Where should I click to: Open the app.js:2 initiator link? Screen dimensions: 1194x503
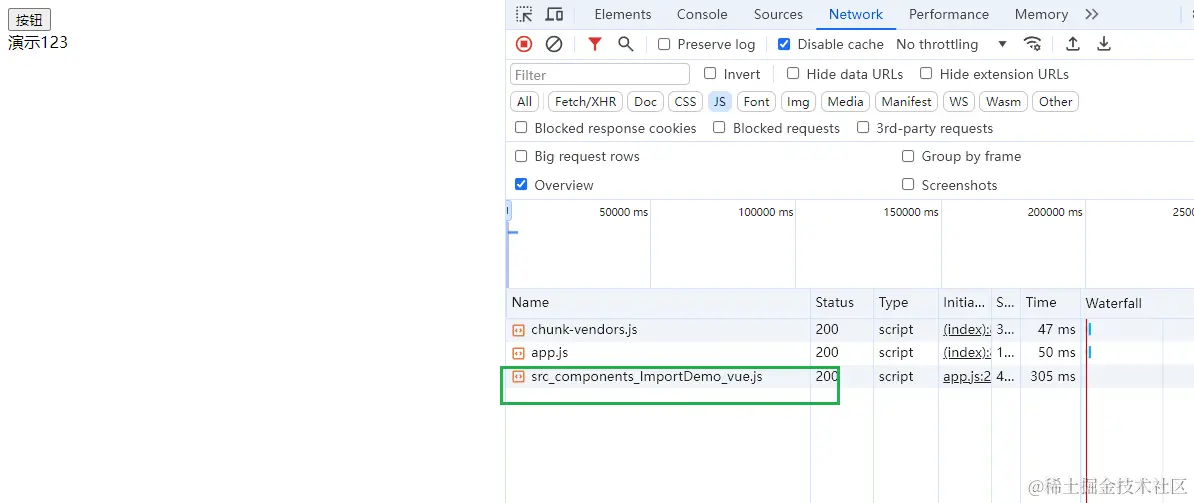pos(967,377)
